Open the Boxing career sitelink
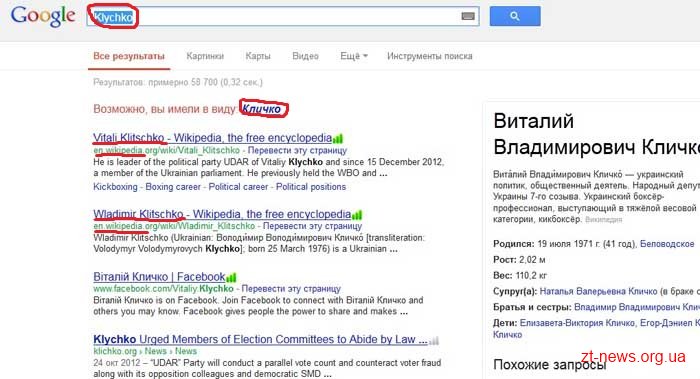The image size is (700, 379). (x=173, y=187)
